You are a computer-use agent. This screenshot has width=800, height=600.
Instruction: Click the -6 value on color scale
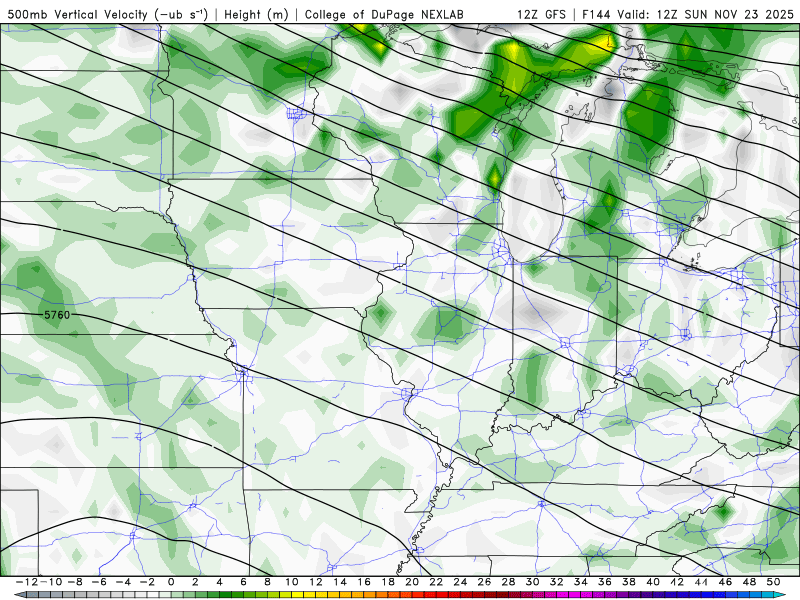point(98,582)
